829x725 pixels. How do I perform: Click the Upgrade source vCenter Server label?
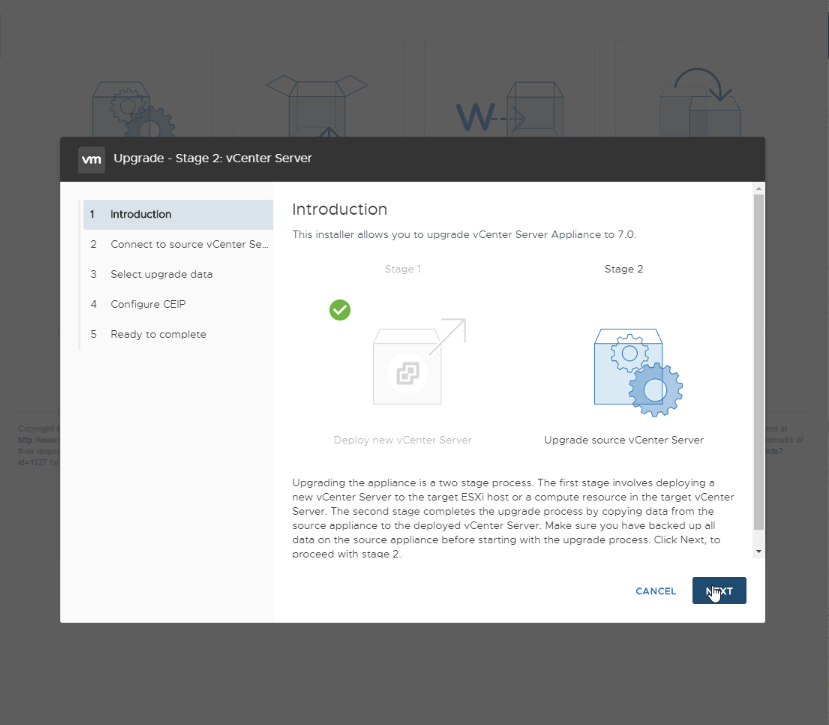click(624, 440)
